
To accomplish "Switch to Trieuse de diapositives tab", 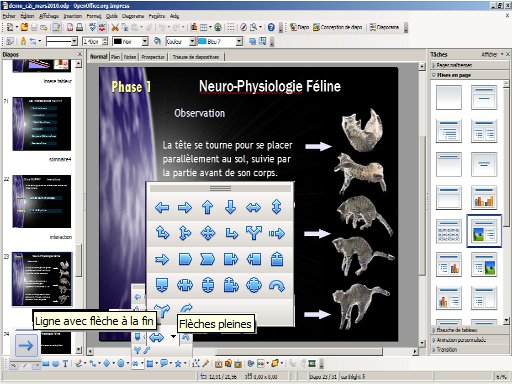I will coord(196,57).
